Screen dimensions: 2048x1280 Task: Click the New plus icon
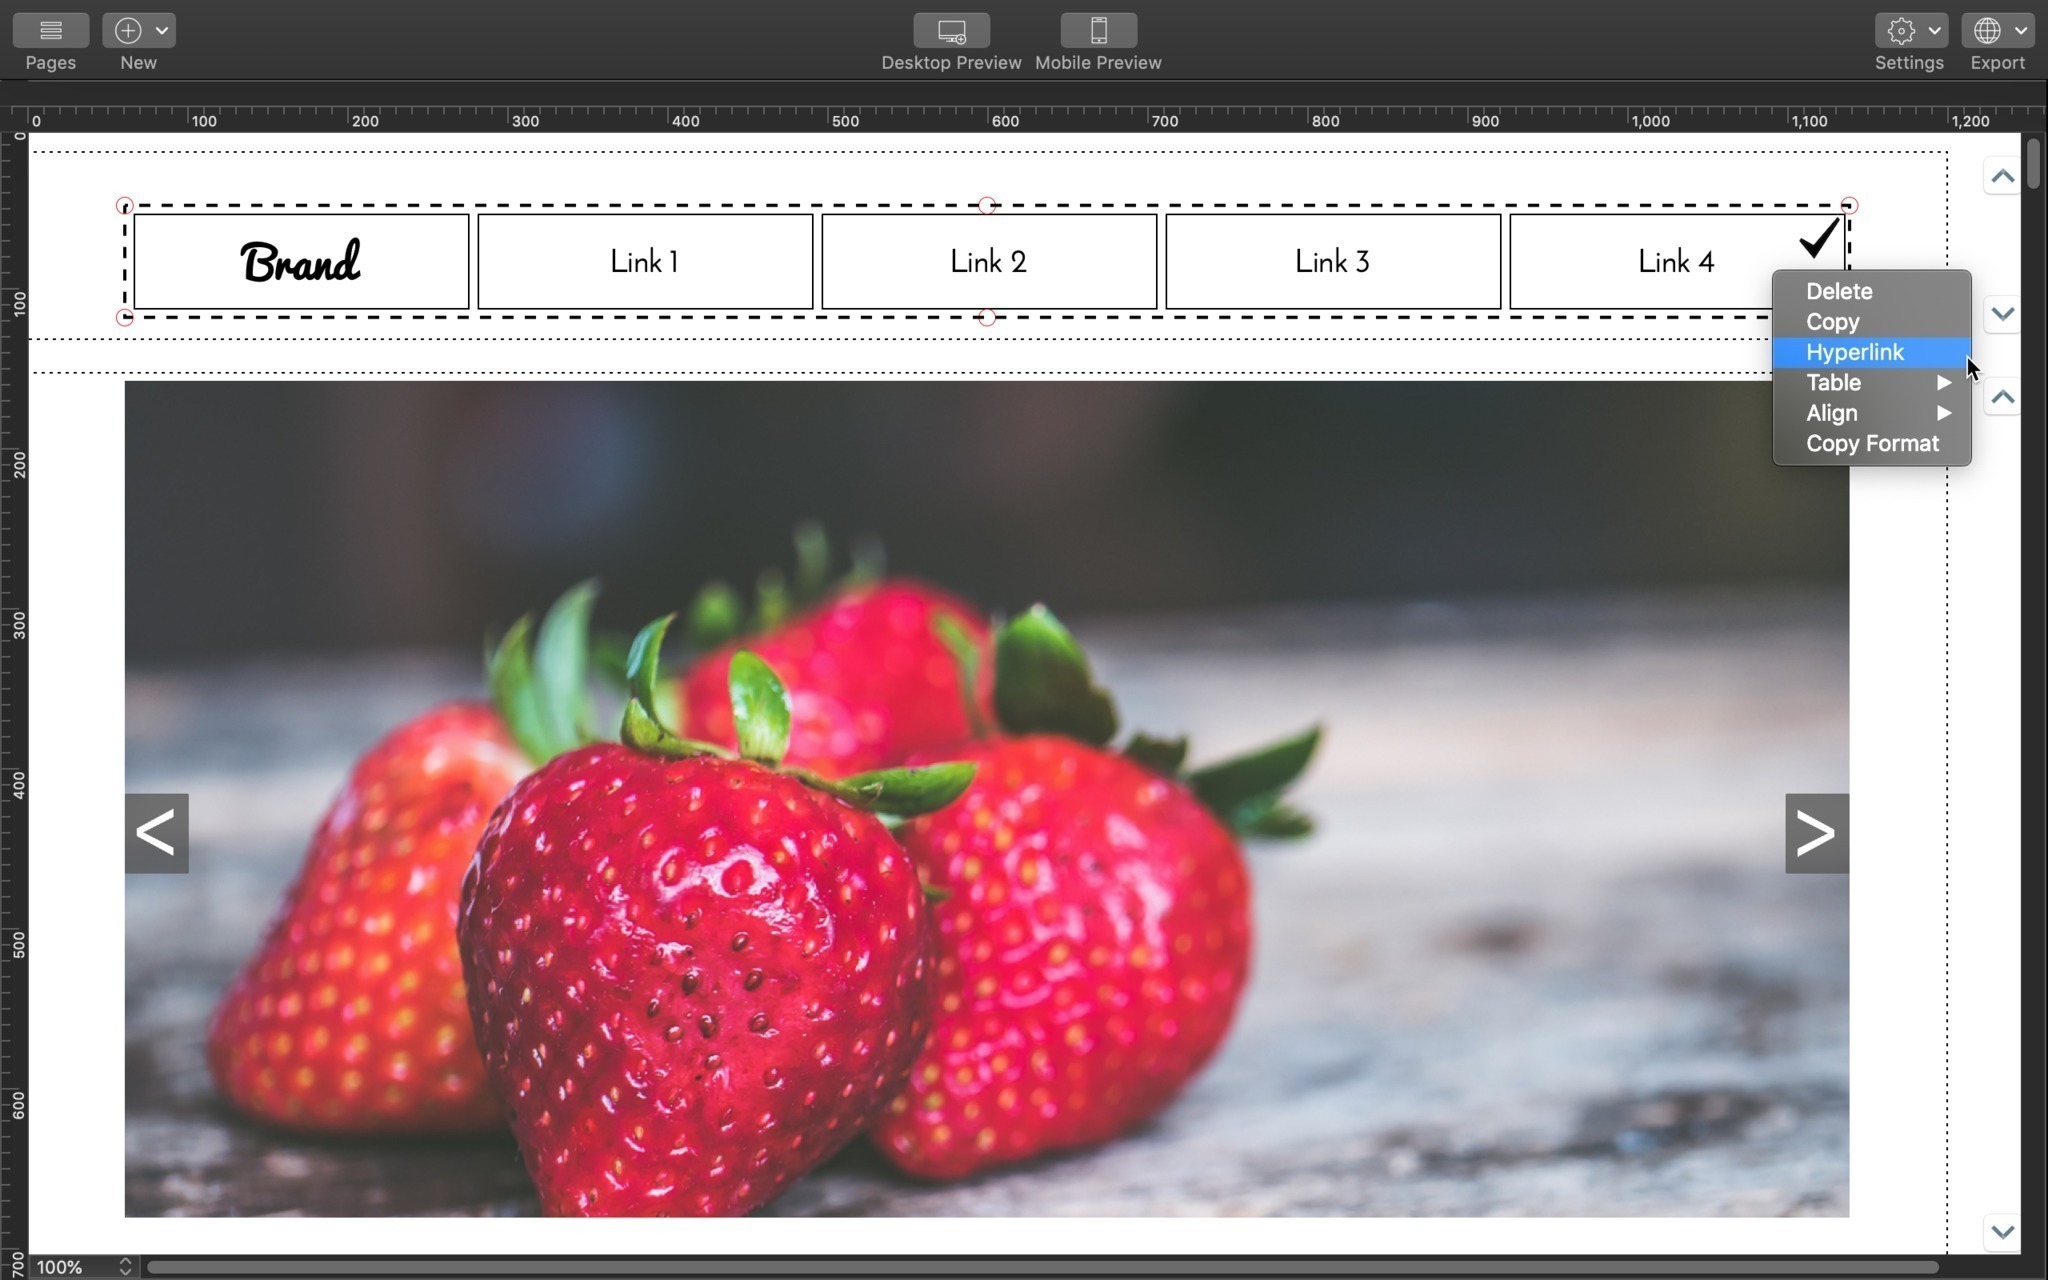click(128, 31)
